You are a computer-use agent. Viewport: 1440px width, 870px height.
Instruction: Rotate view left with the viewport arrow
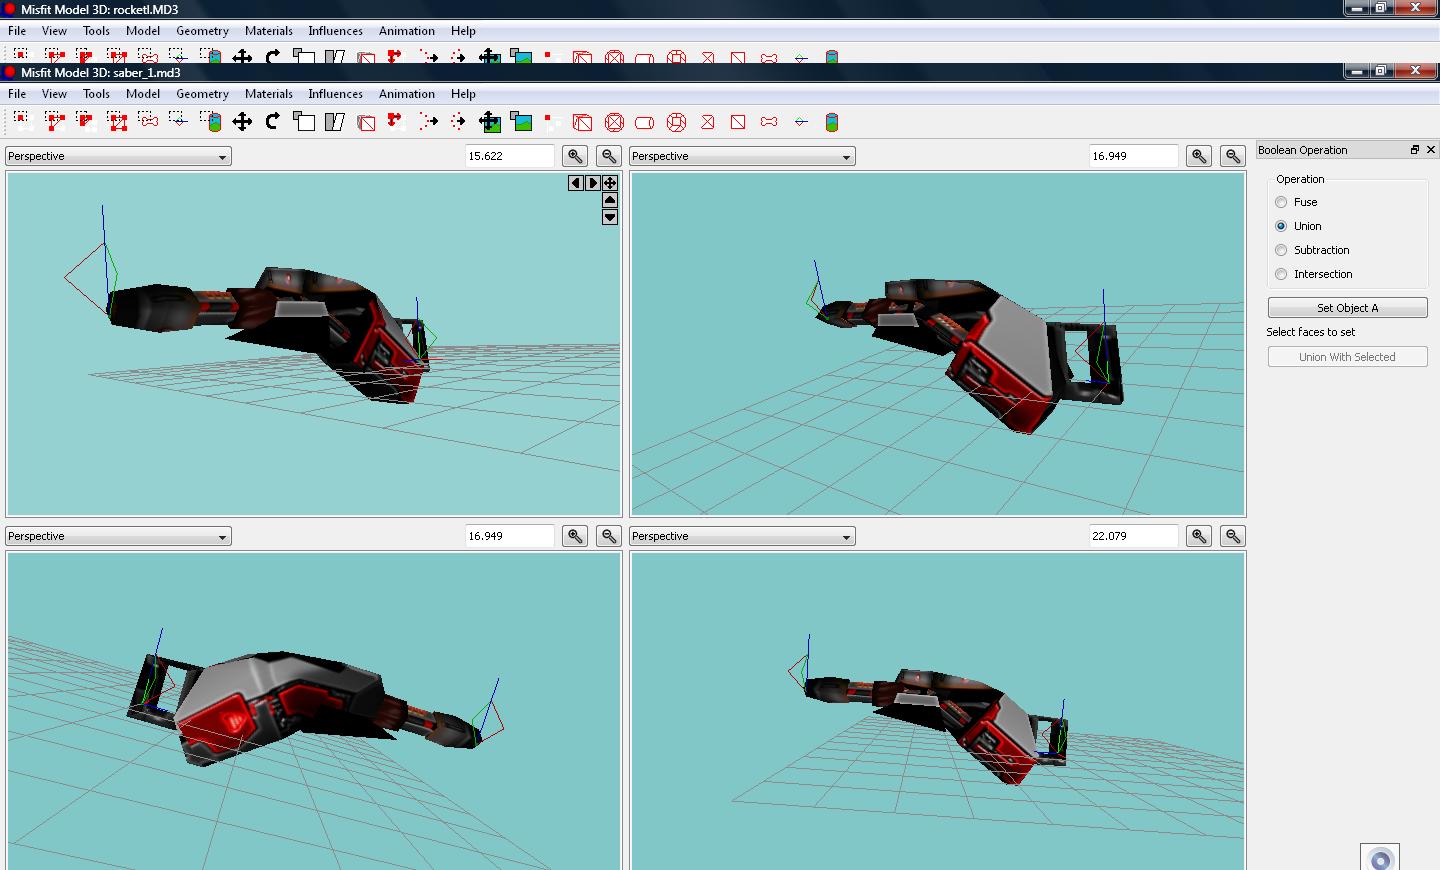coord(575,183)
